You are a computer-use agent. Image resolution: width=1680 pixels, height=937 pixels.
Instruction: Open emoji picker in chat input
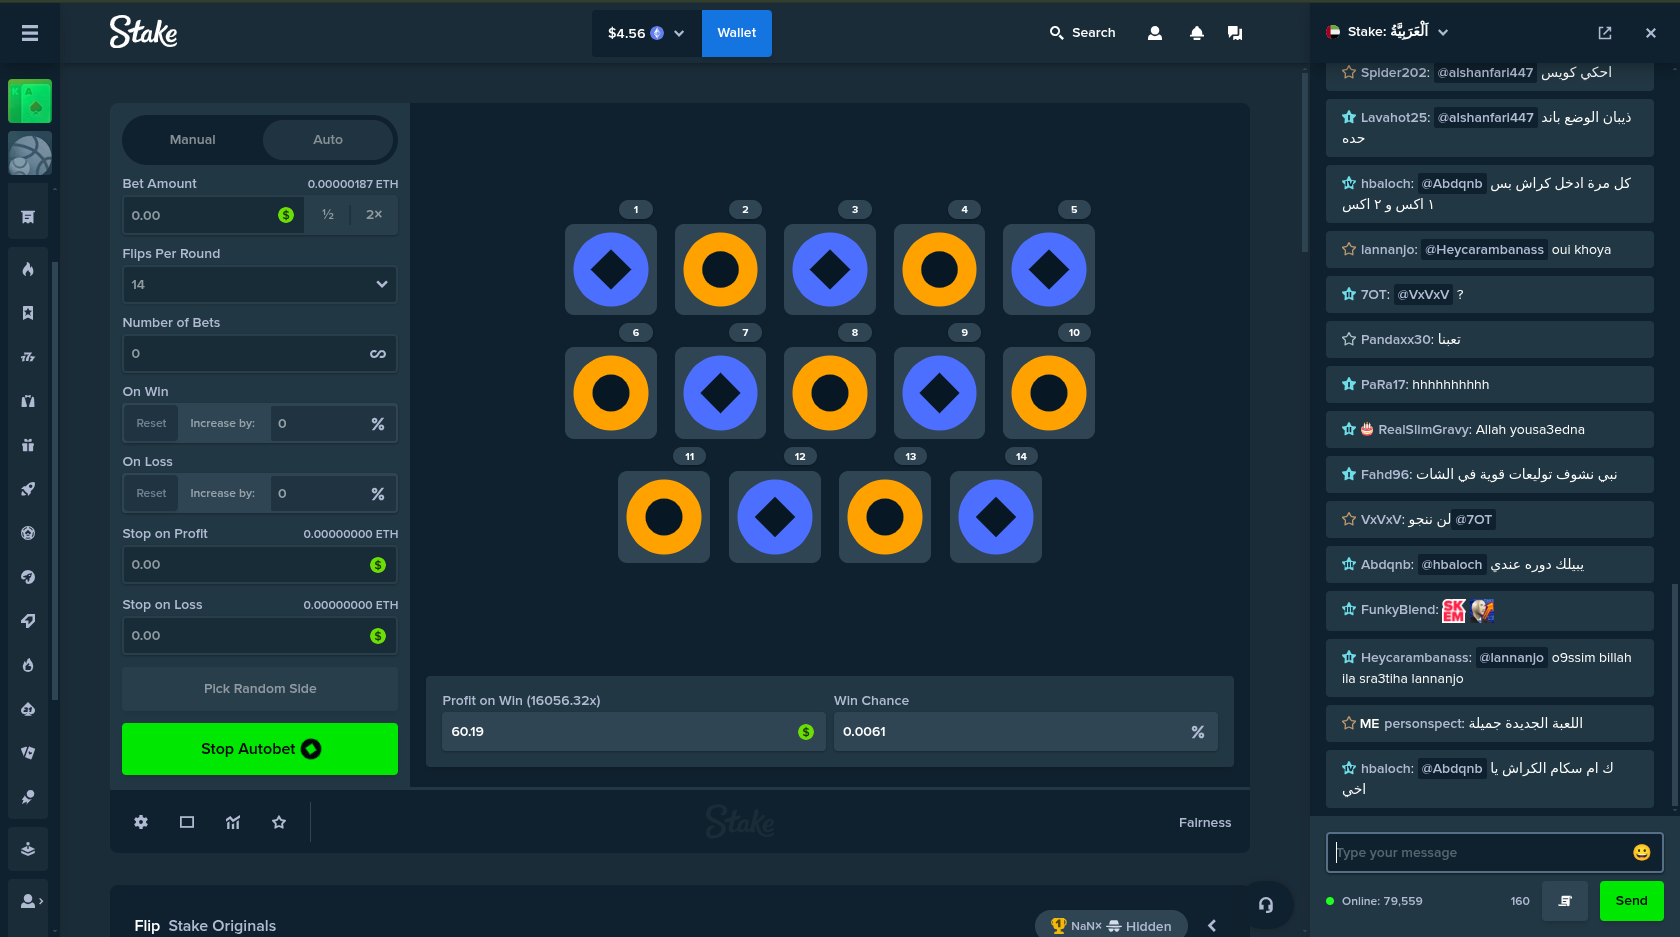tap(1641, 852)
